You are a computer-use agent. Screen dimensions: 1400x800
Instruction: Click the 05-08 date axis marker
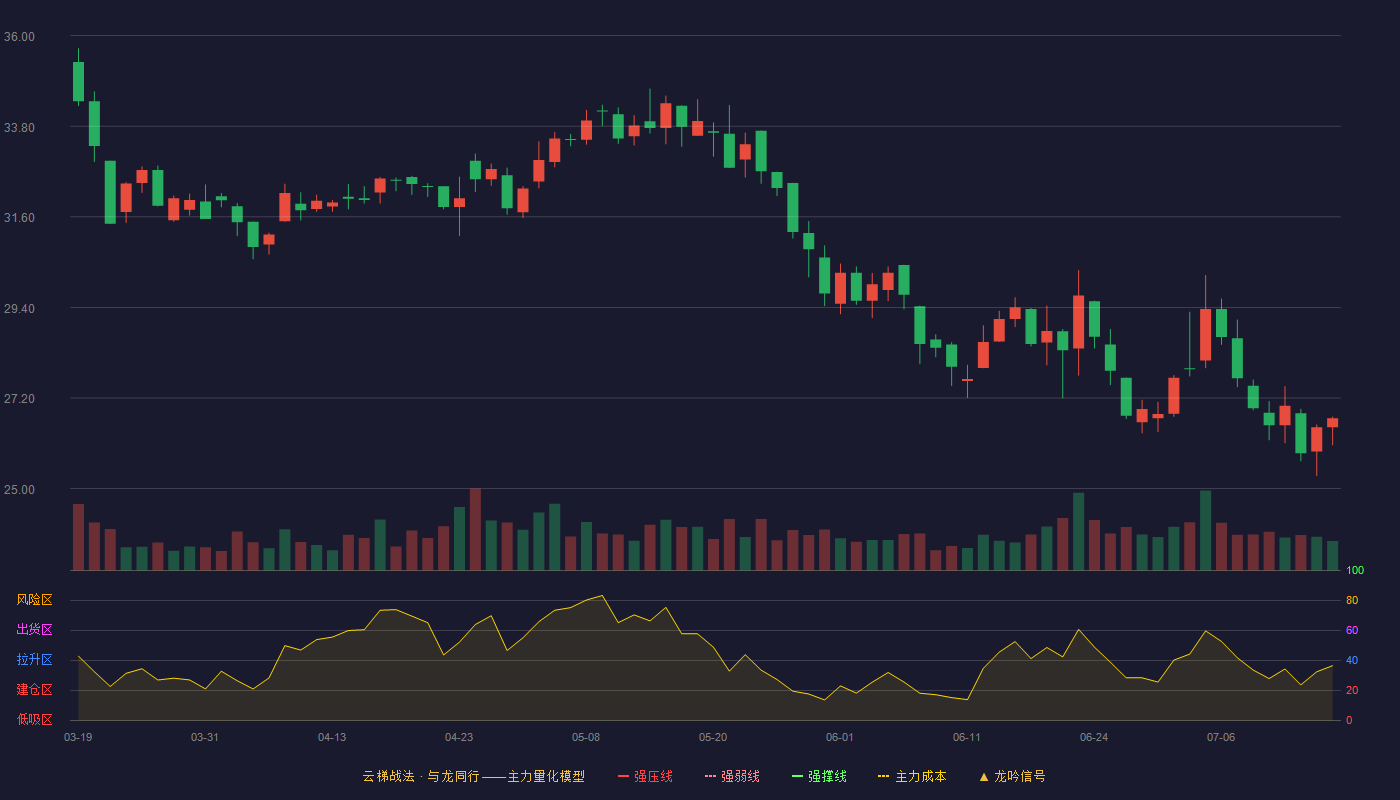586,737
